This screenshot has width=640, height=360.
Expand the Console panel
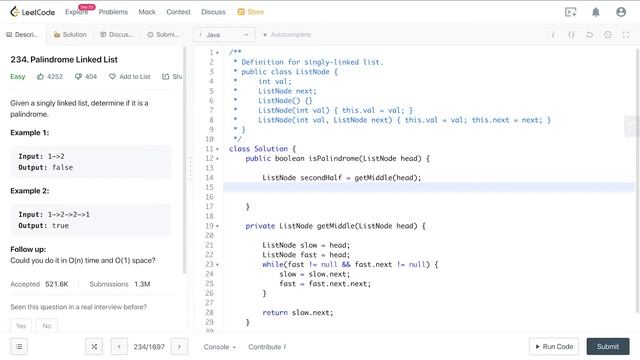220,347
